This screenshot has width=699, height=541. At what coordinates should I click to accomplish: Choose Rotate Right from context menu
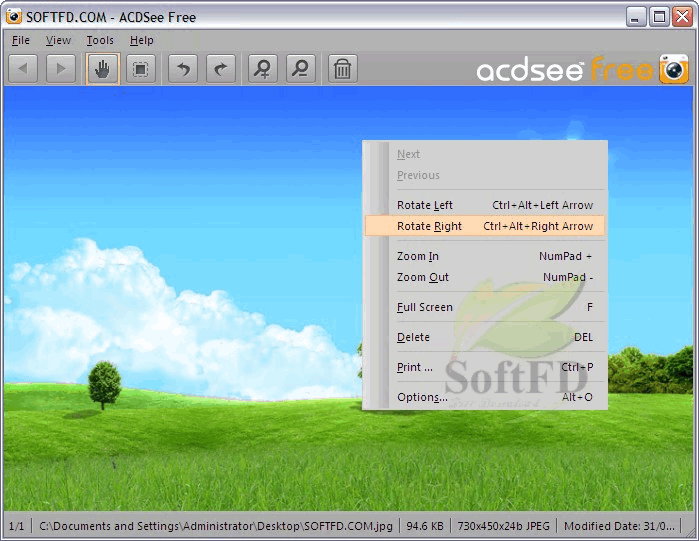click(x=485, y=226)
